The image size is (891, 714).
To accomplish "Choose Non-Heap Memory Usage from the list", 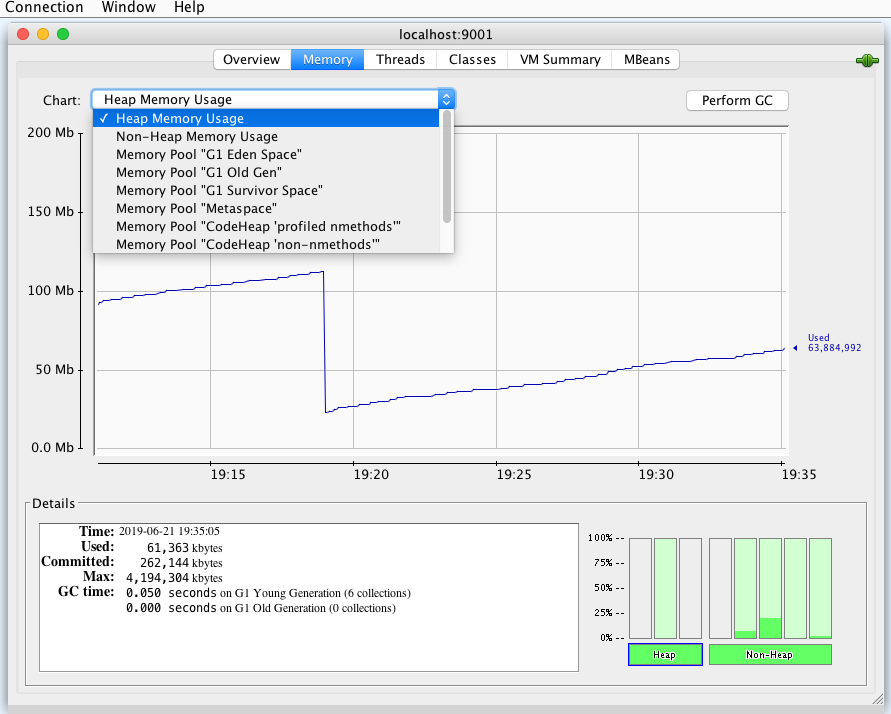I will pyautogui.click(x=196, y=137).
